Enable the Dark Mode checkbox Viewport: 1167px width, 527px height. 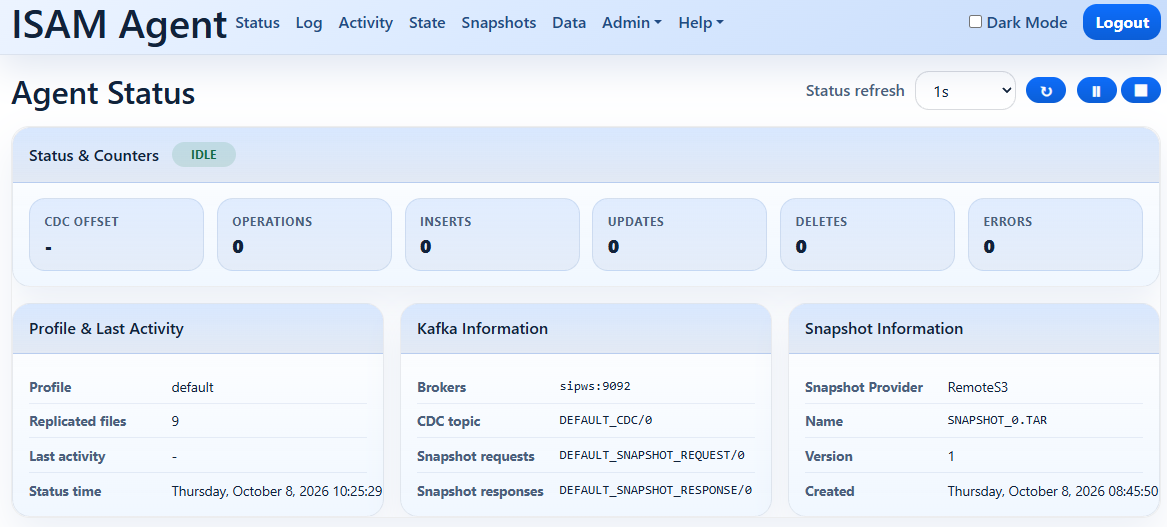pyautogui.click(x=975, y=22)
